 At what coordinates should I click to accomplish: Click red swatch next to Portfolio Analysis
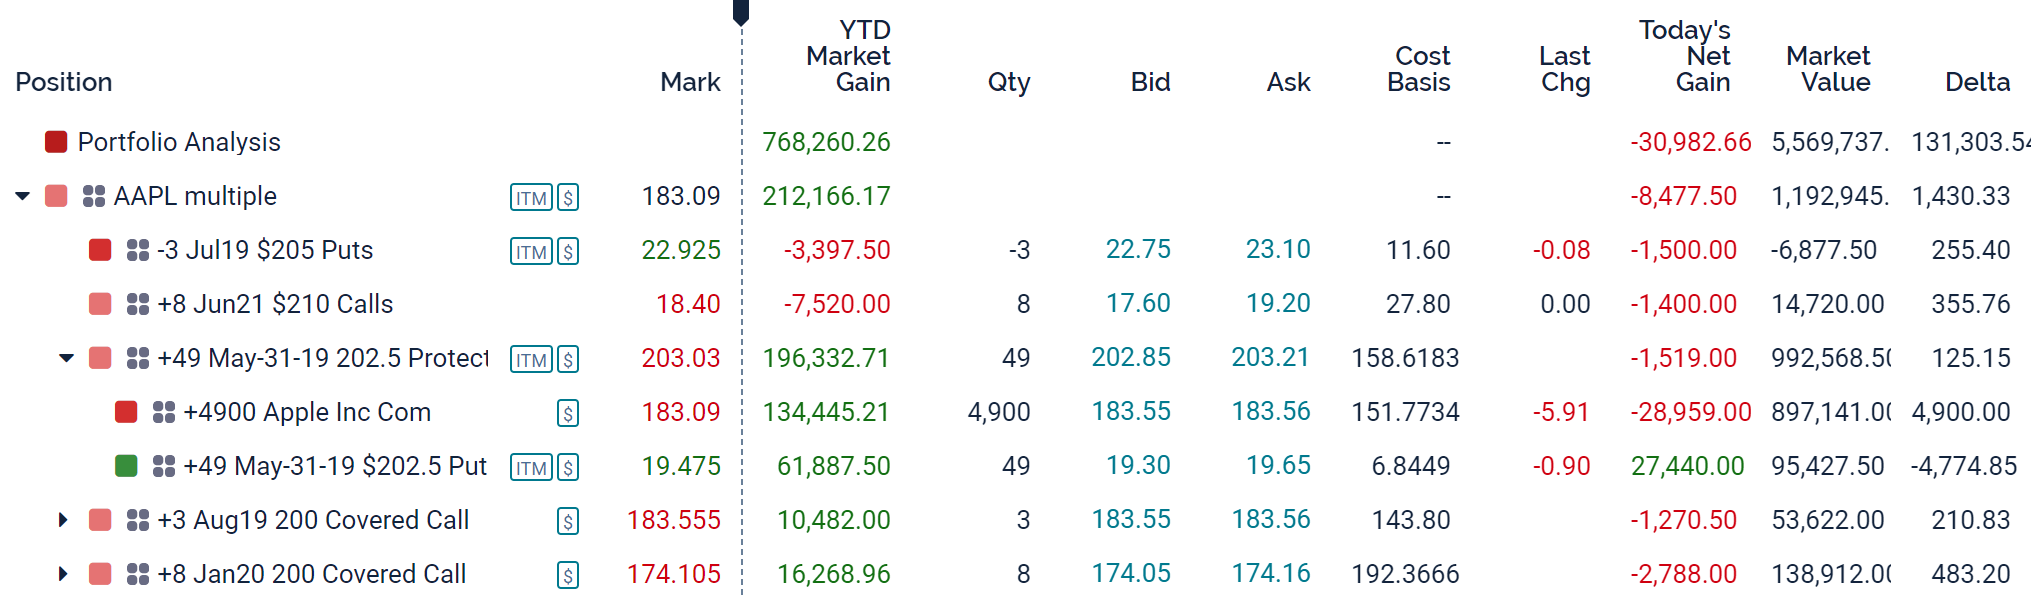tap(56, 142)
